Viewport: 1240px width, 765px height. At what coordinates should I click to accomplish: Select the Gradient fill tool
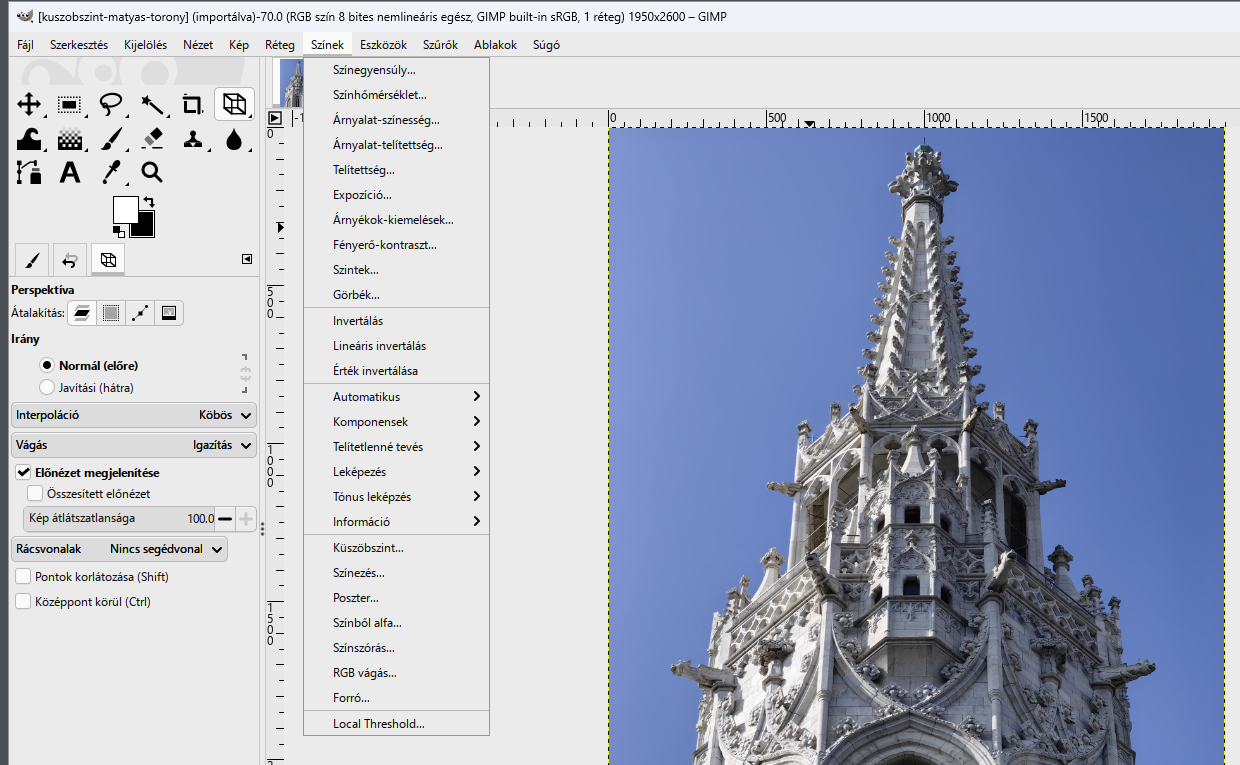pos(70,138)
